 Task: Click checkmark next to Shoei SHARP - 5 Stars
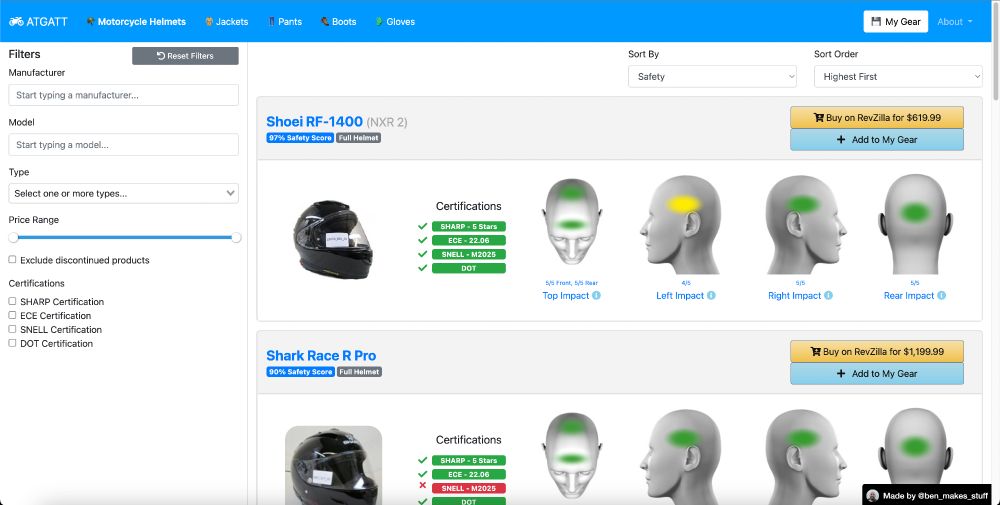point(422,226)
